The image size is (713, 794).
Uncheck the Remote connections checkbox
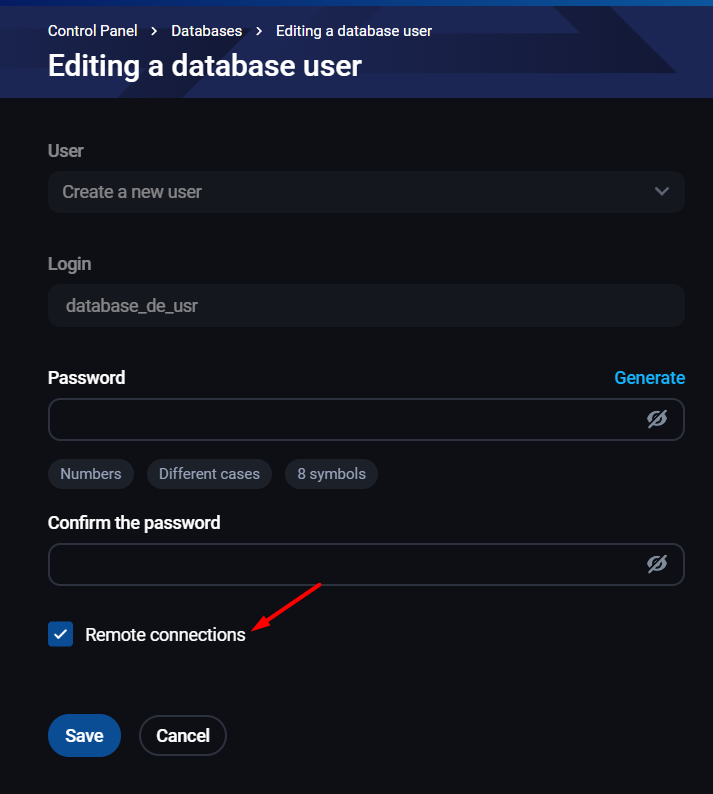click(61, 634)
